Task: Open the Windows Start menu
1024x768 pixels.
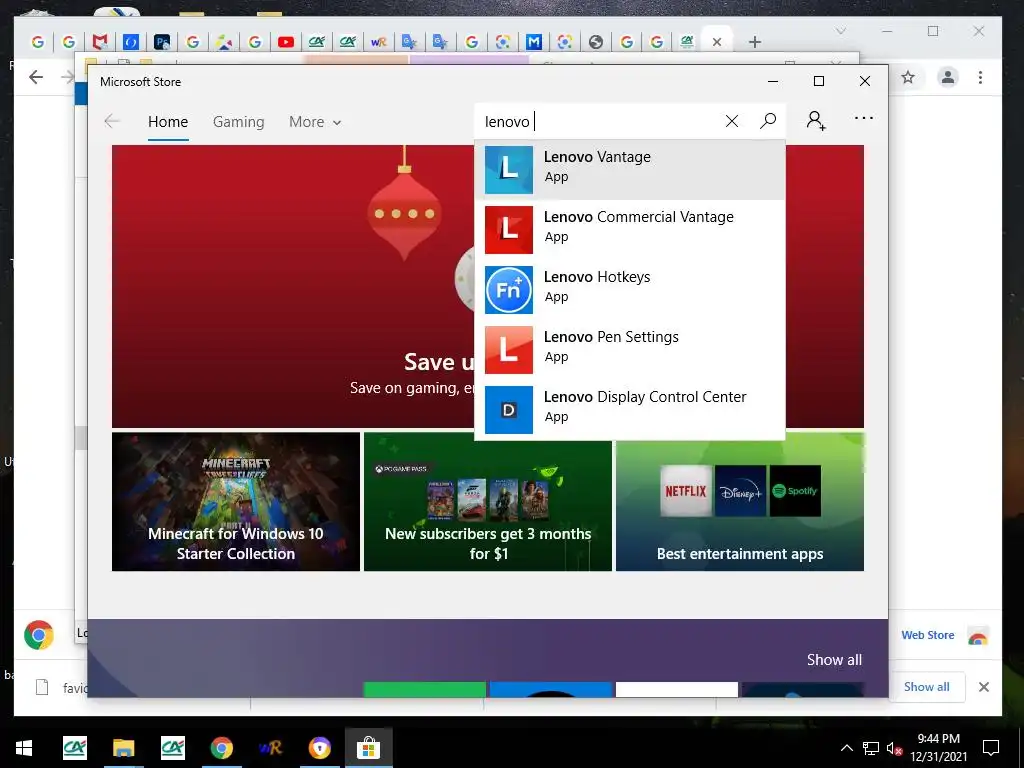Action: (x=24, y=748)
